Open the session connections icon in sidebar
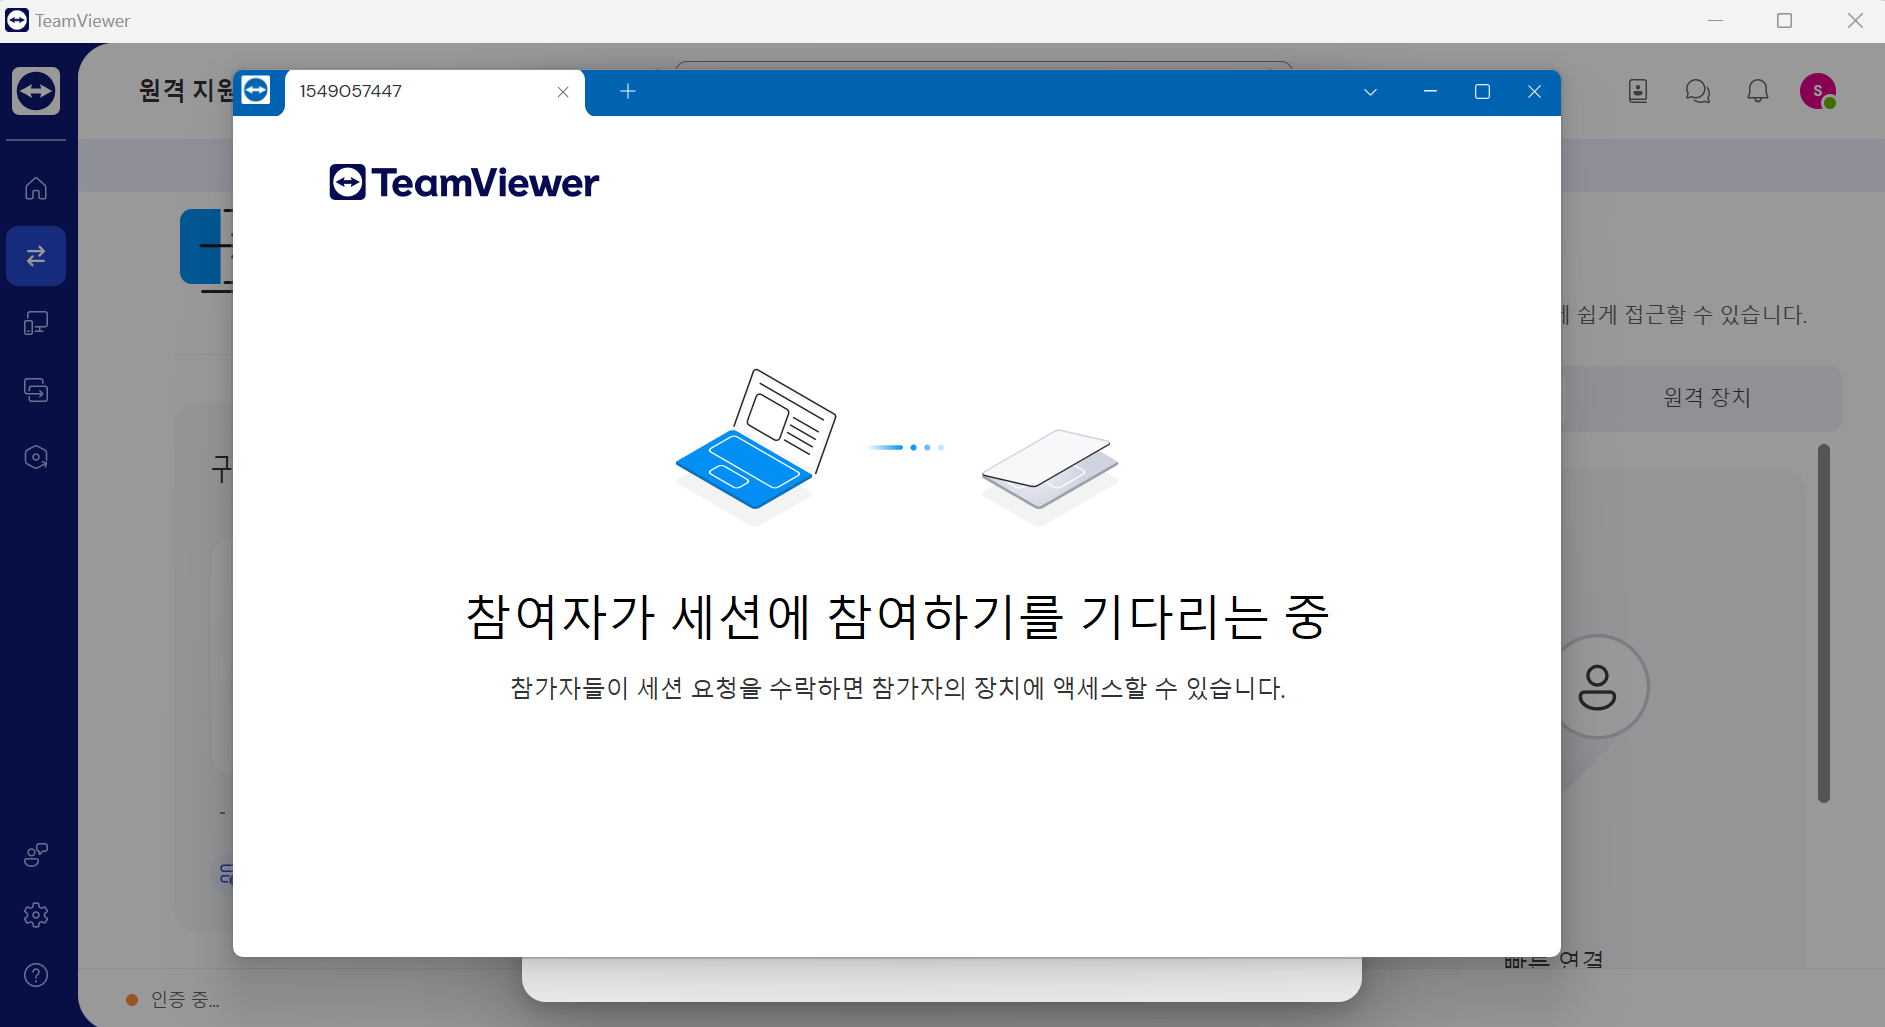Image resolution: width=1885 pixels, height=1027 pixels. (36, 390)
